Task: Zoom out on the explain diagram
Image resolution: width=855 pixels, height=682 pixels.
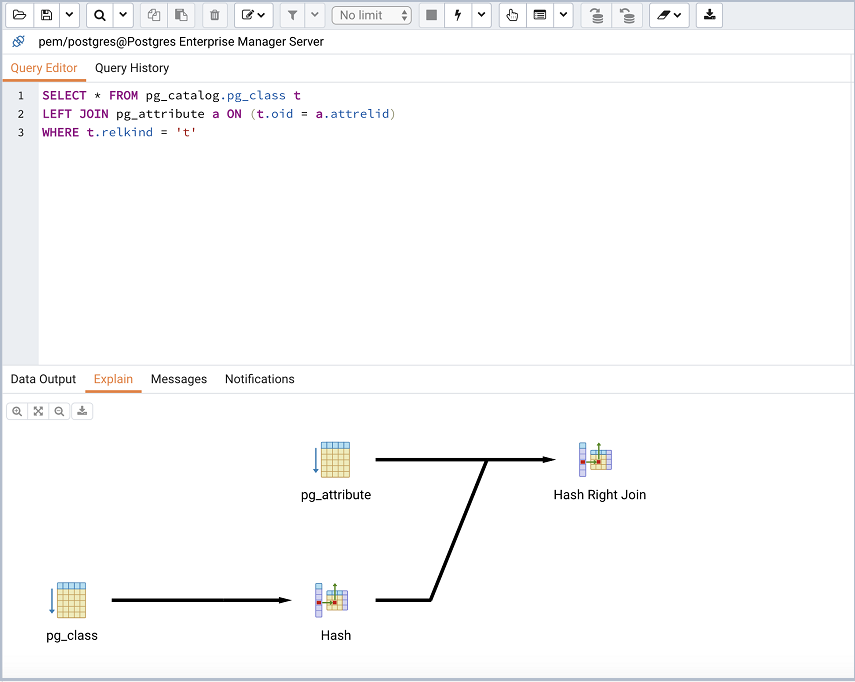Action: pos(59,411)
